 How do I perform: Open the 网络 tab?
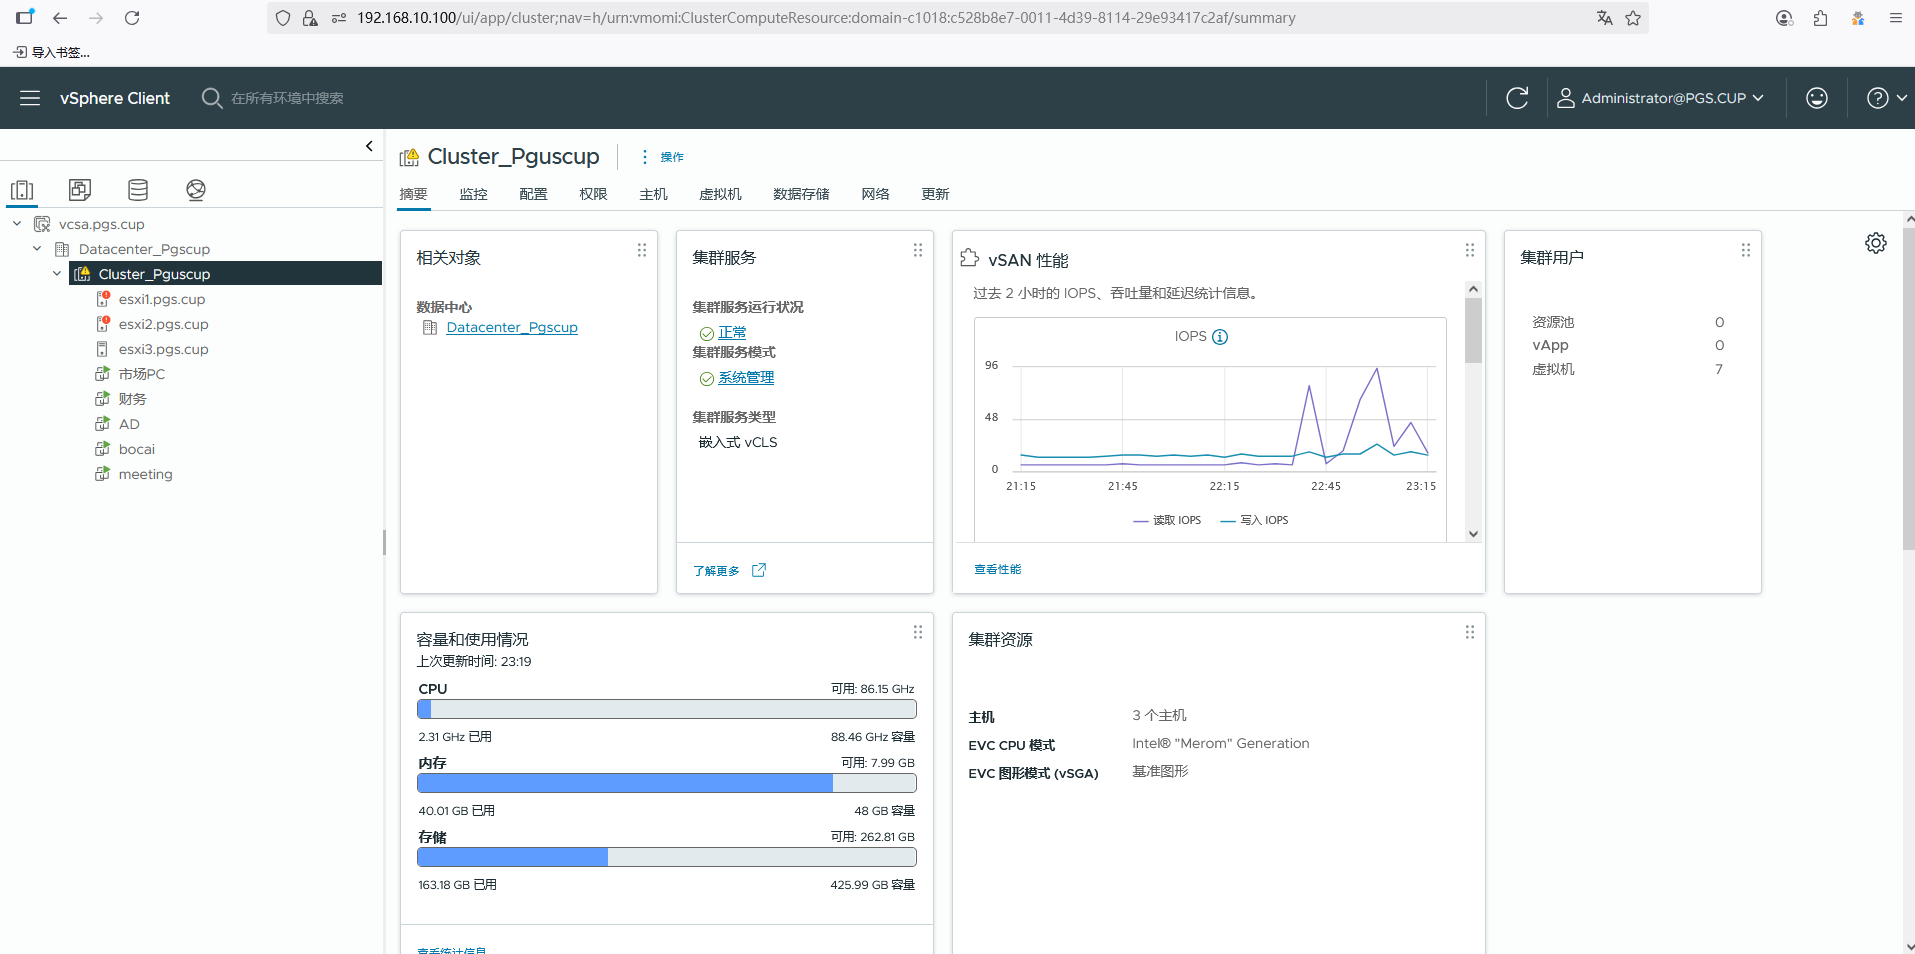[875, 194]
